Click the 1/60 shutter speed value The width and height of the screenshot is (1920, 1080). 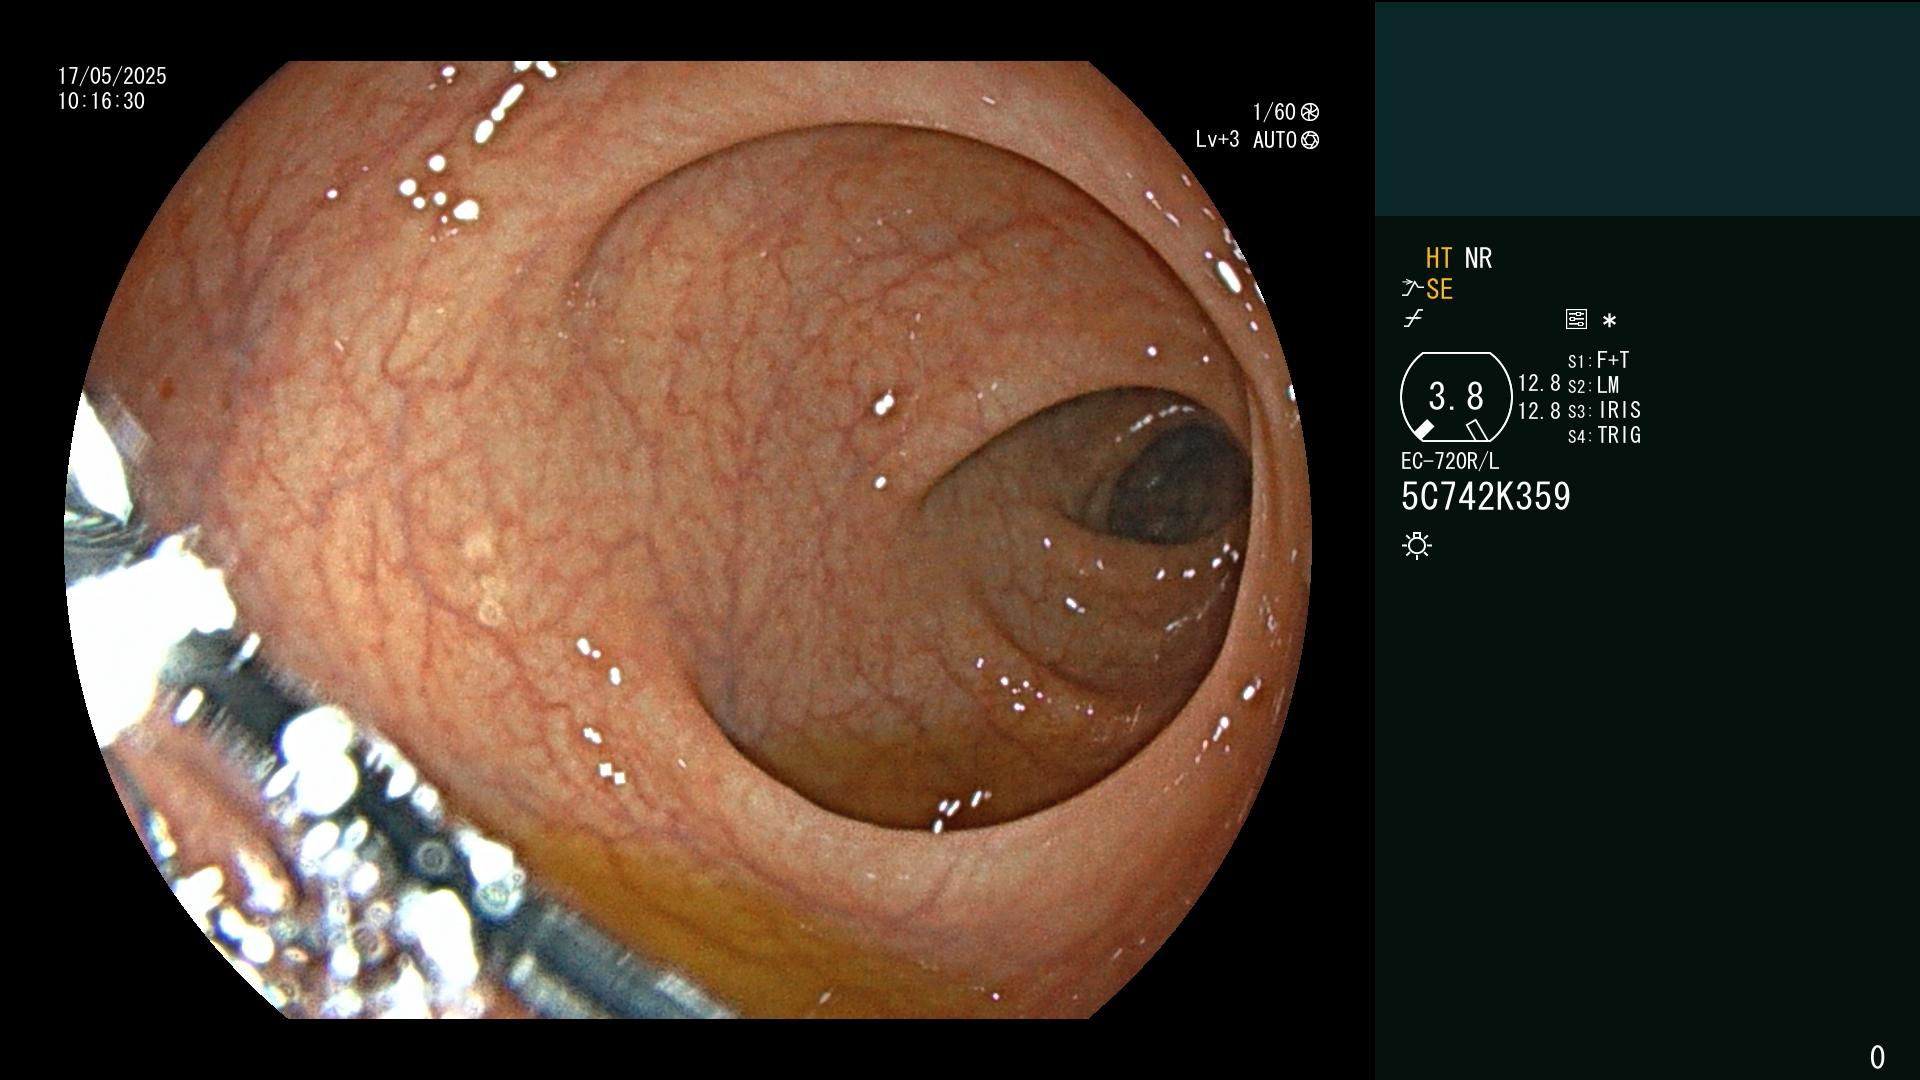[x=1274, y=112]
